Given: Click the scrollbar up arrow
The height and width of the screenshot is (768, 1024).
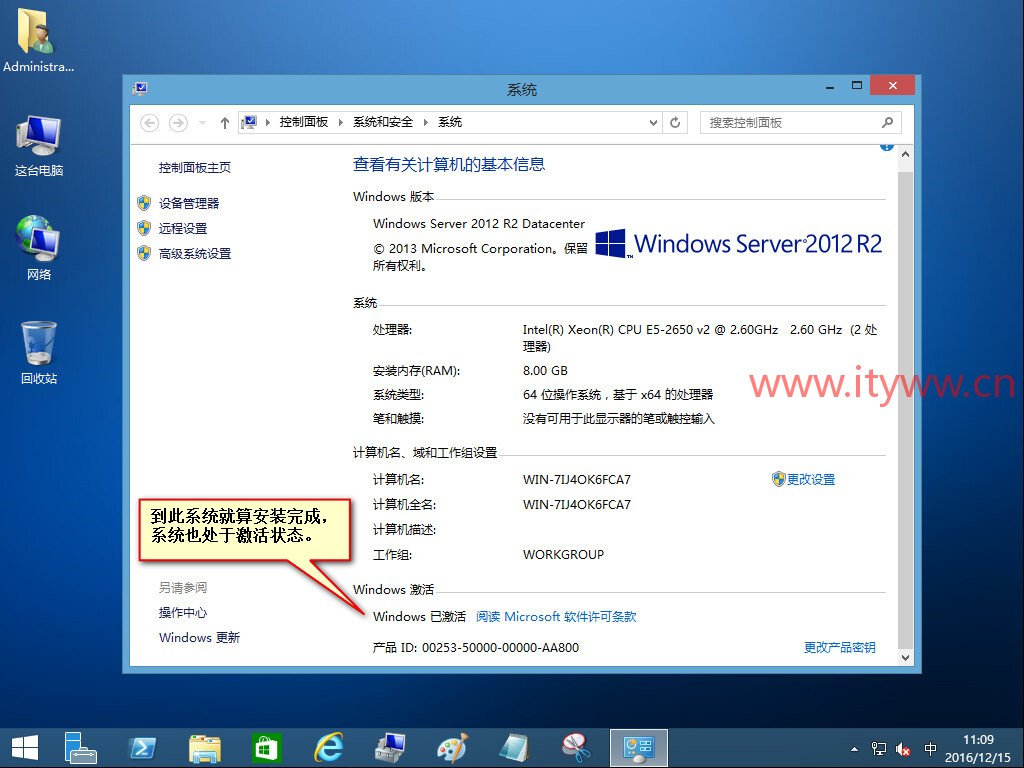Looking at the screenshot, I should pos(905,155).
